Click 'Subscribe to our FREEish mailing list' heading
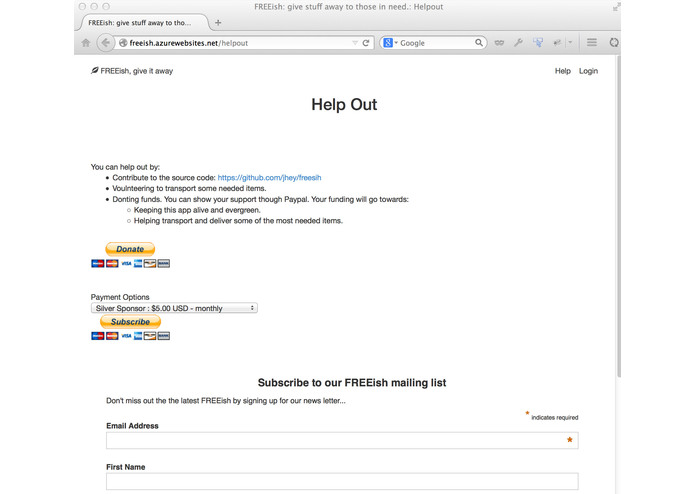 tap(352, 383)
